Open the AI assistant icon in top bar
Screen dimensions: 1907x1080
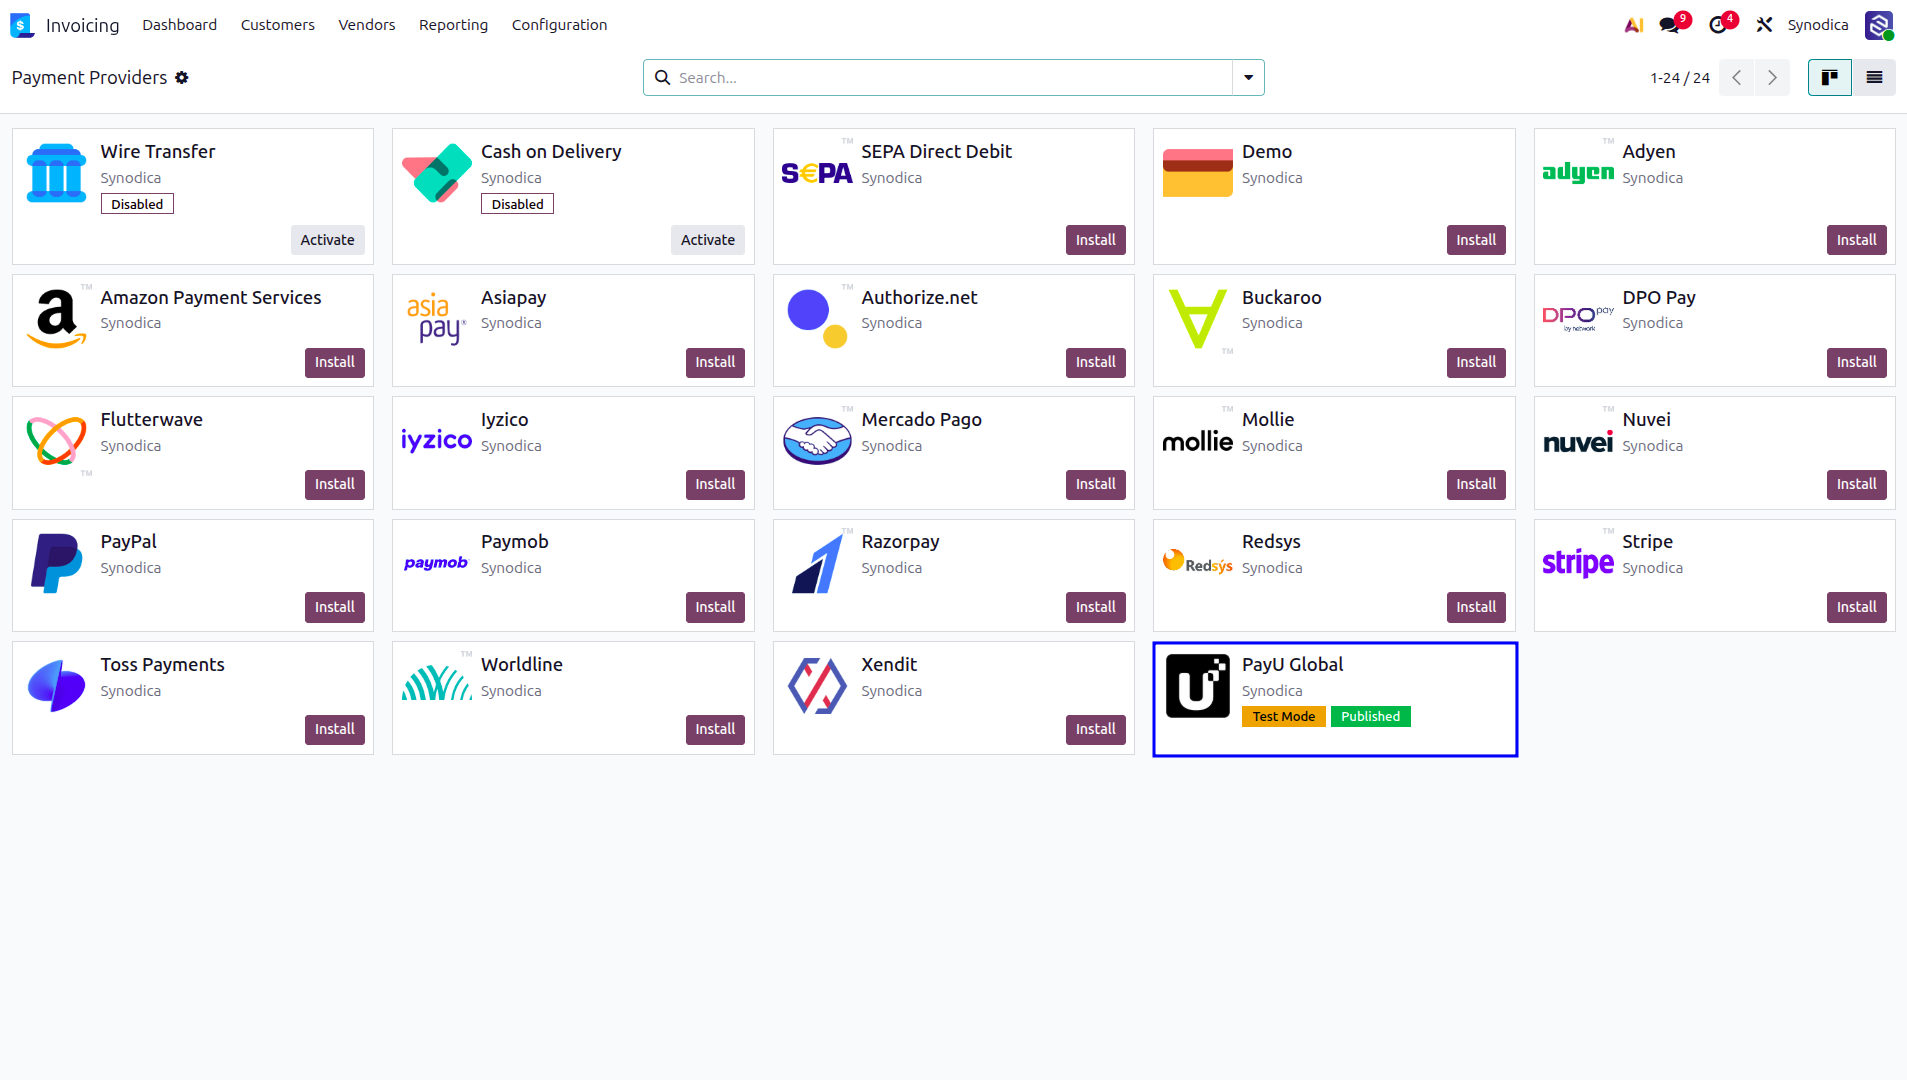(x=1634, y=25)
